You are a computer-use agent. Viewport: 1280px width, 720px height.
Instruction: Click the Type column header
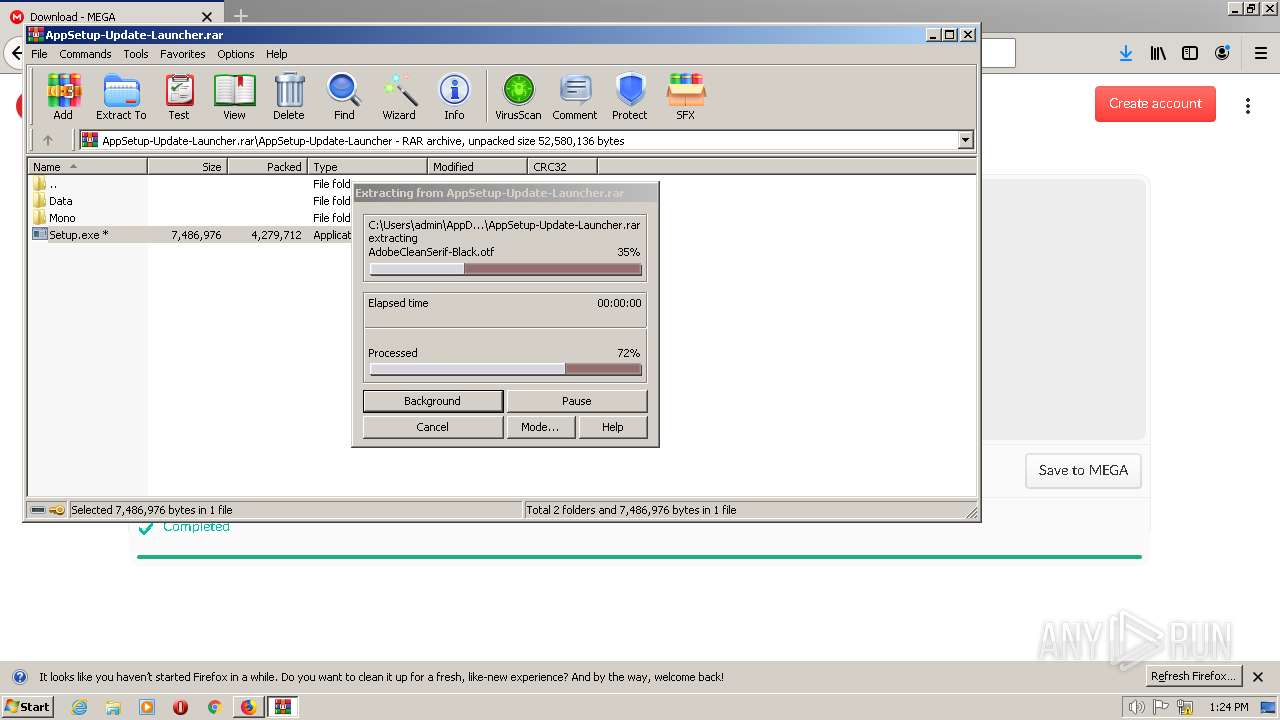click(368, 167)
